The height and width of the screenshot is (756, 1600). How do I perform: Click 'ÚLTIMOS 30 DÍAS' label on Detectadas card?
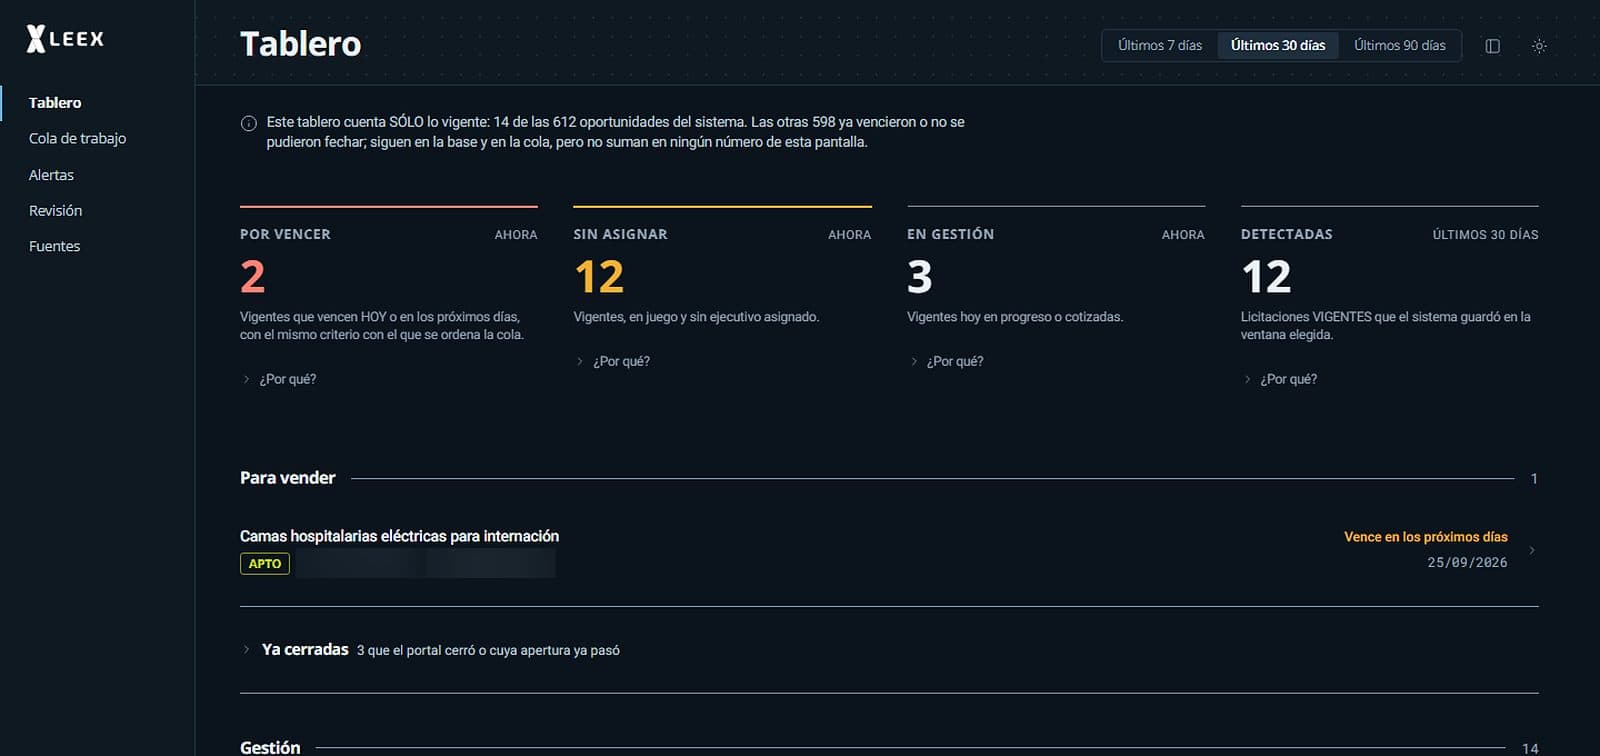(1485, 235)
